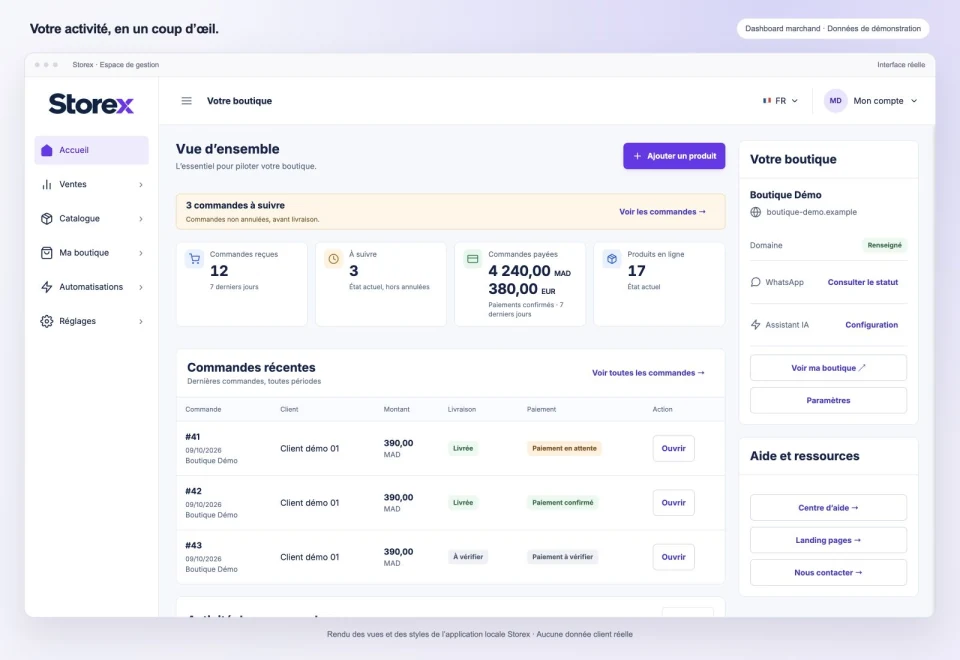Click the globe icon beside boutique-demo.example
The width and height of the screenshot is (960, 660).
click(756, 212)
